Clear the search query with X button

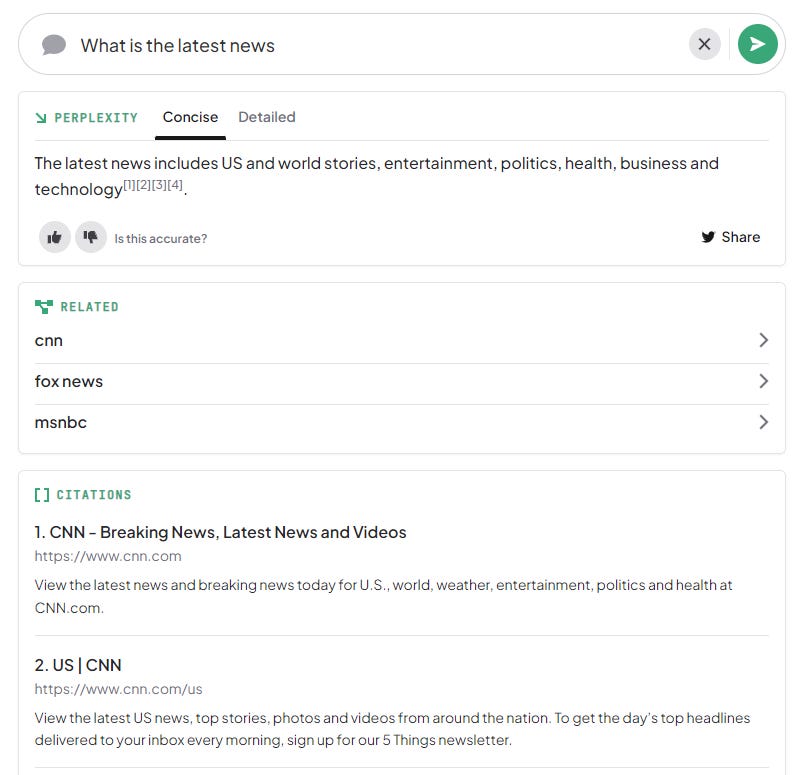coord(704,44)
